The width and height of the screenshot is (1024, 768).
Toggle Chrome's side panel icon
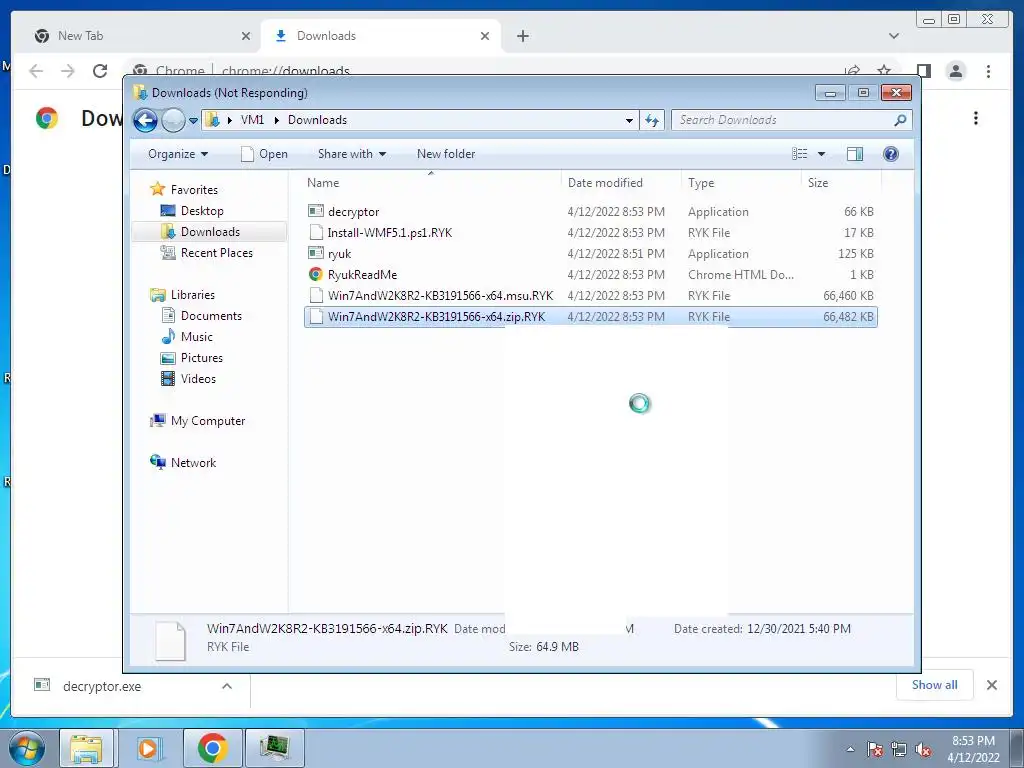(923, 71)
